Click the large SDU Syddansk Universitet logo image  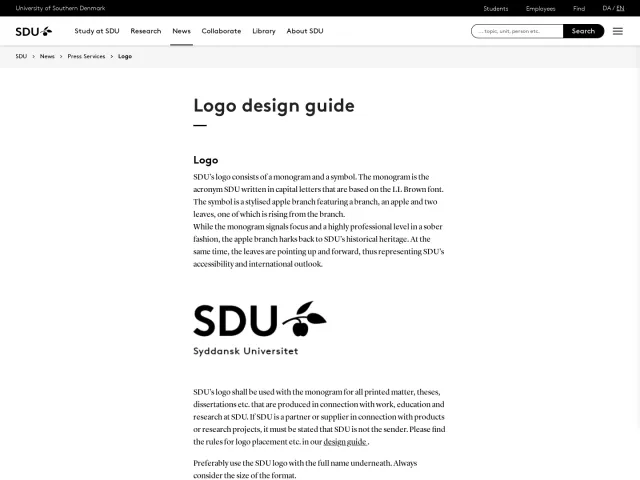(260, 329)
